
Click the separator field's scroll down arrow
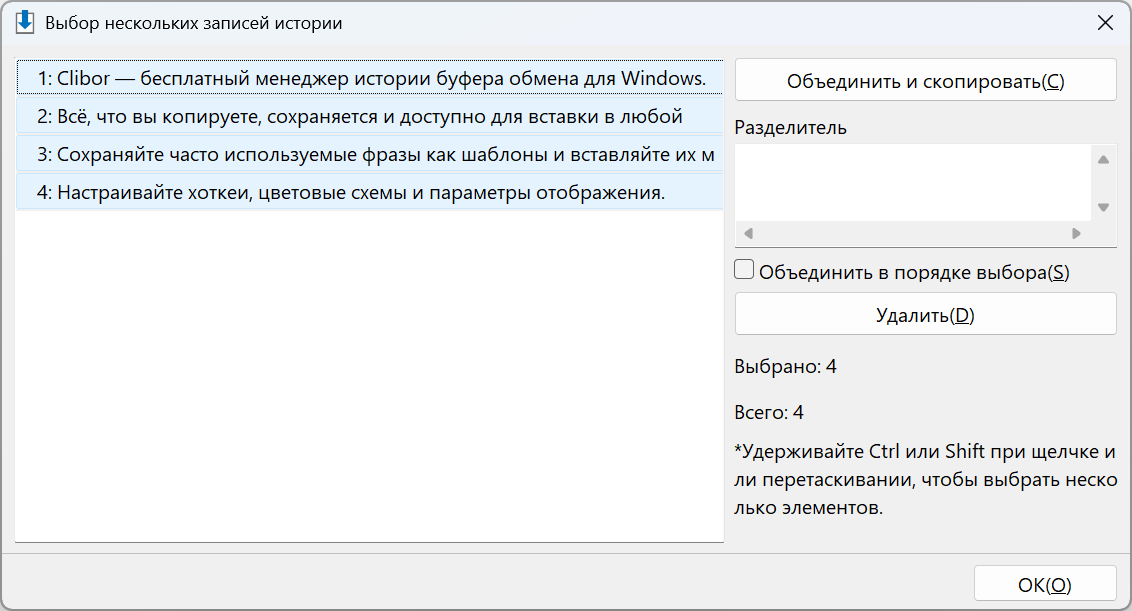pyautogui.click(x=1103, y=207)
